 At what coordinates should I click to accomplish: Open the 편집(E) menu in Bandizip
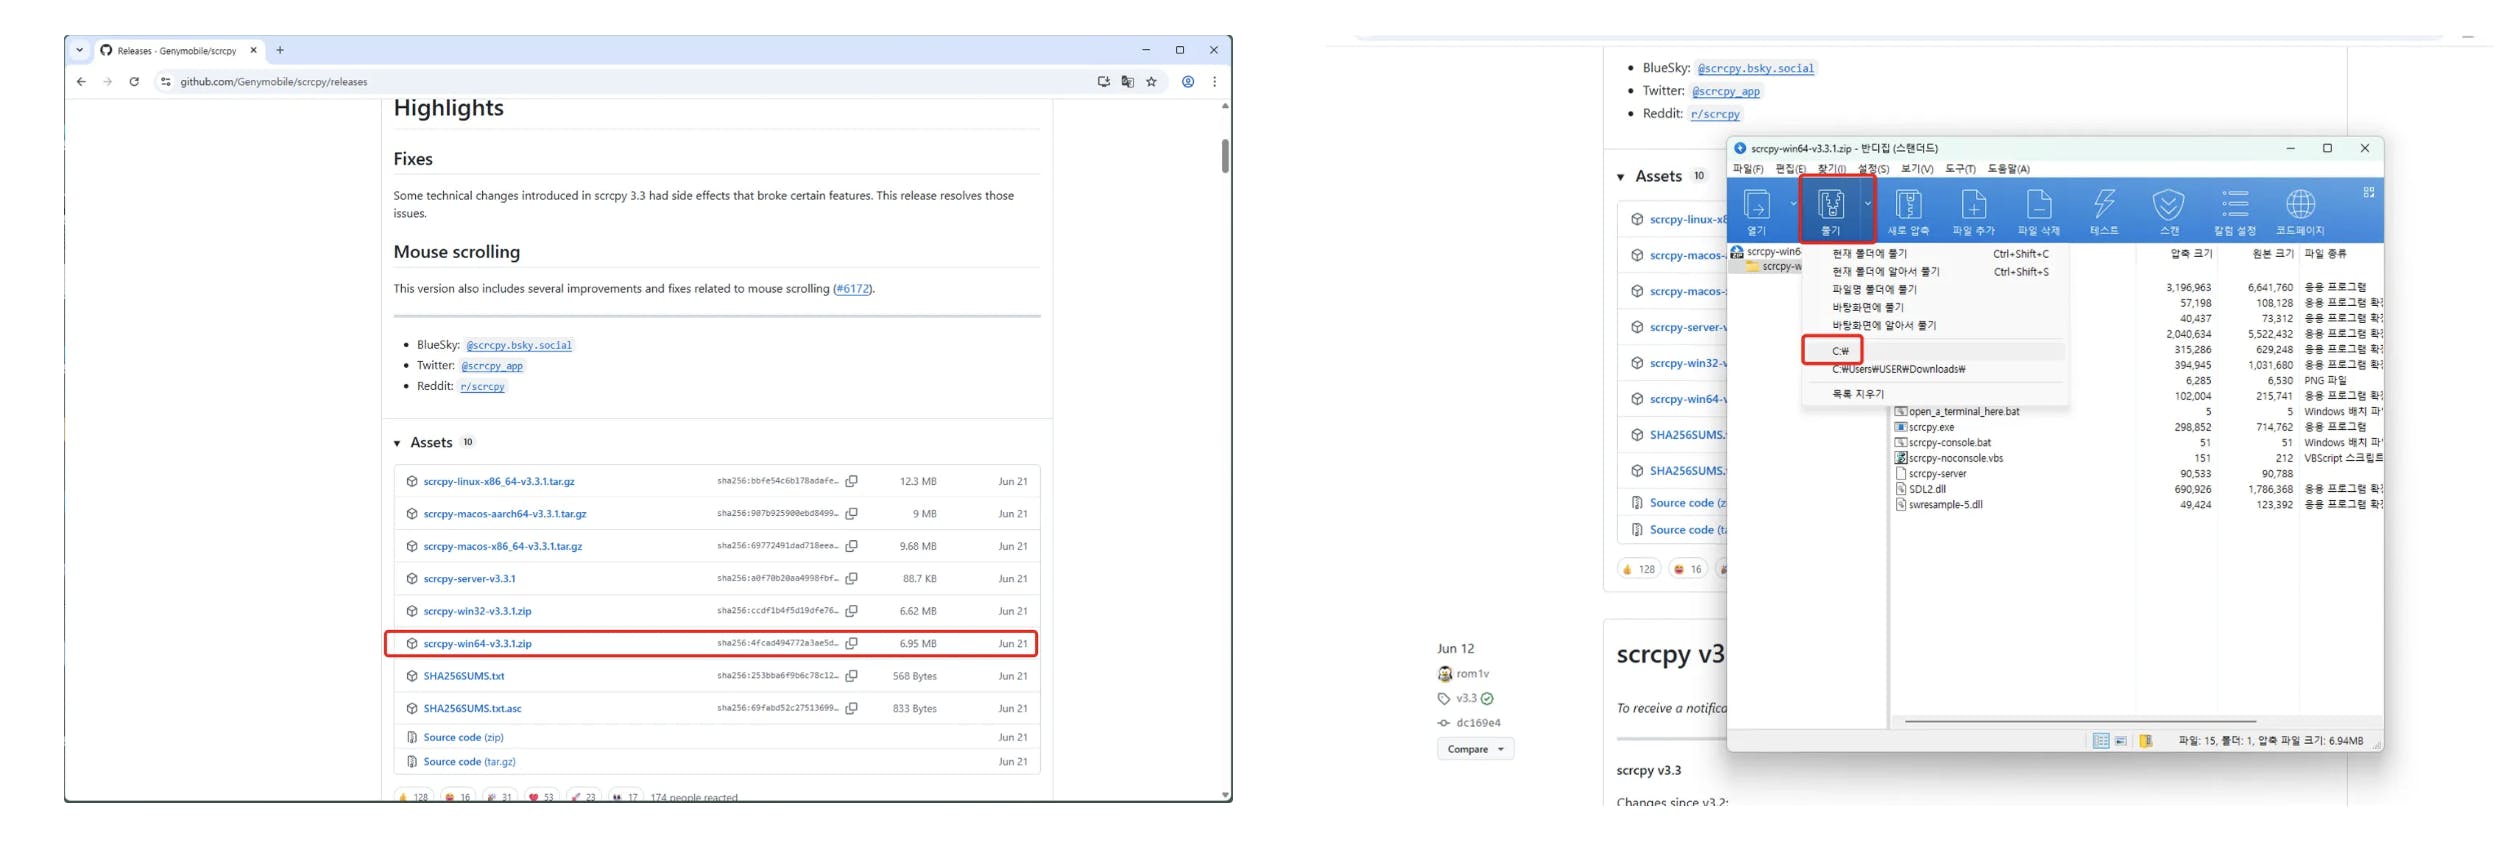(1790, 169)
